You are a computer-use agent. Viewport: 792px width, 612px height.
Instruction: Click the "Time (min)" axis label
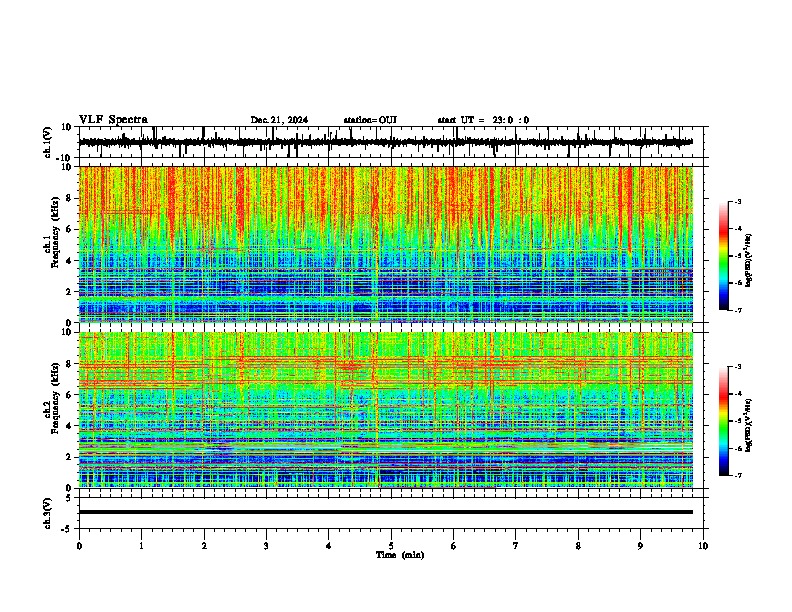(x=400, y=555)
